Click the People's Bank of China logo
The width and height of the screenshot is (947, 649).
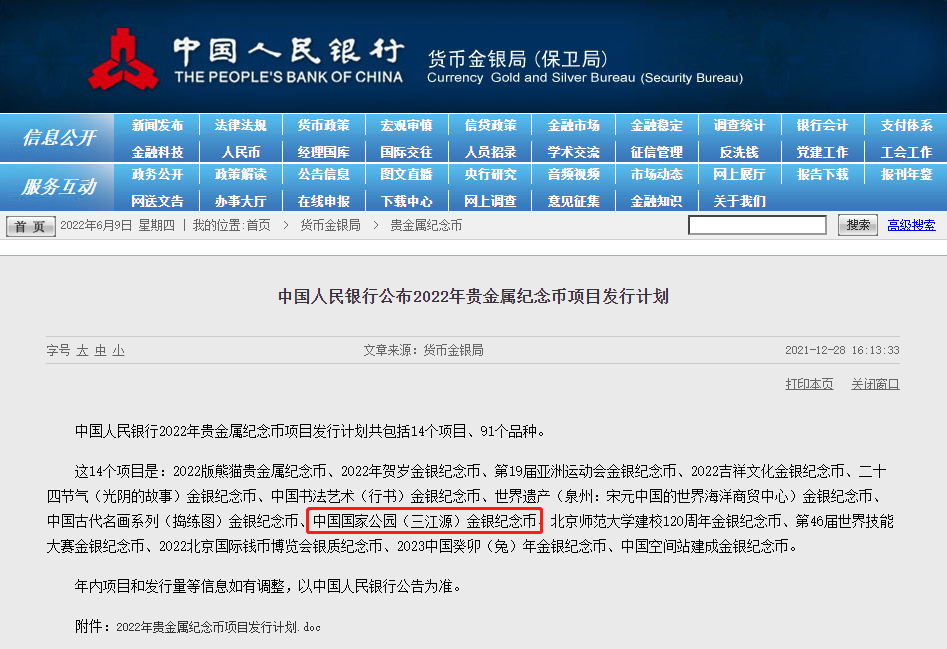click(124, 59)
